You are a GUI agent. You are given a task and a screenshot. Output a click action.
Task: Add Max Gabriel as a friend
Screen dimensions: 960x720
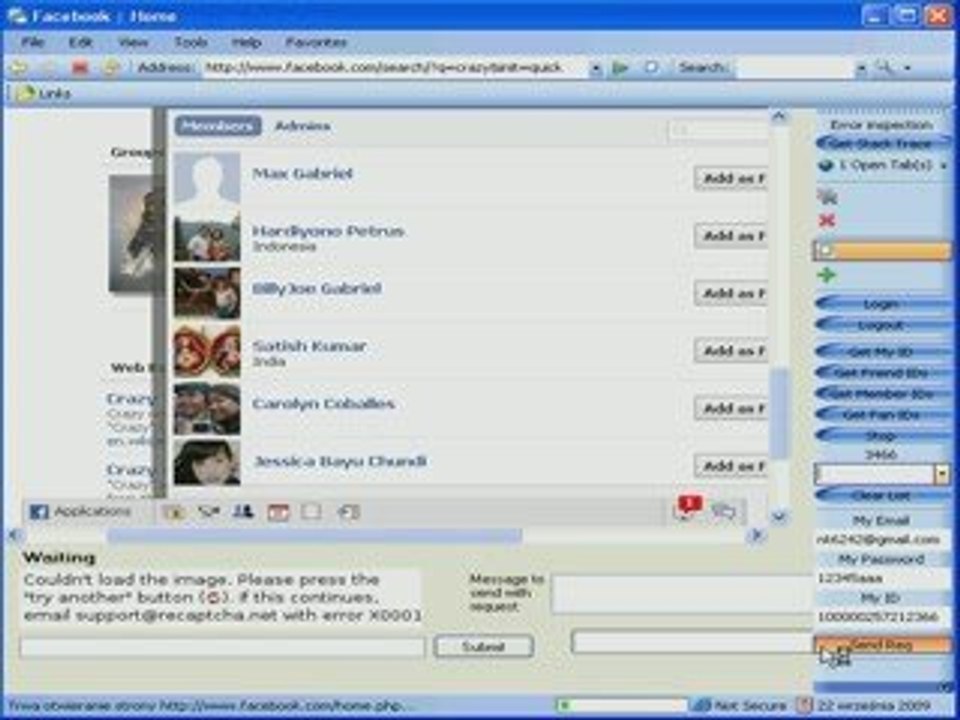click(x=730, y=178)
